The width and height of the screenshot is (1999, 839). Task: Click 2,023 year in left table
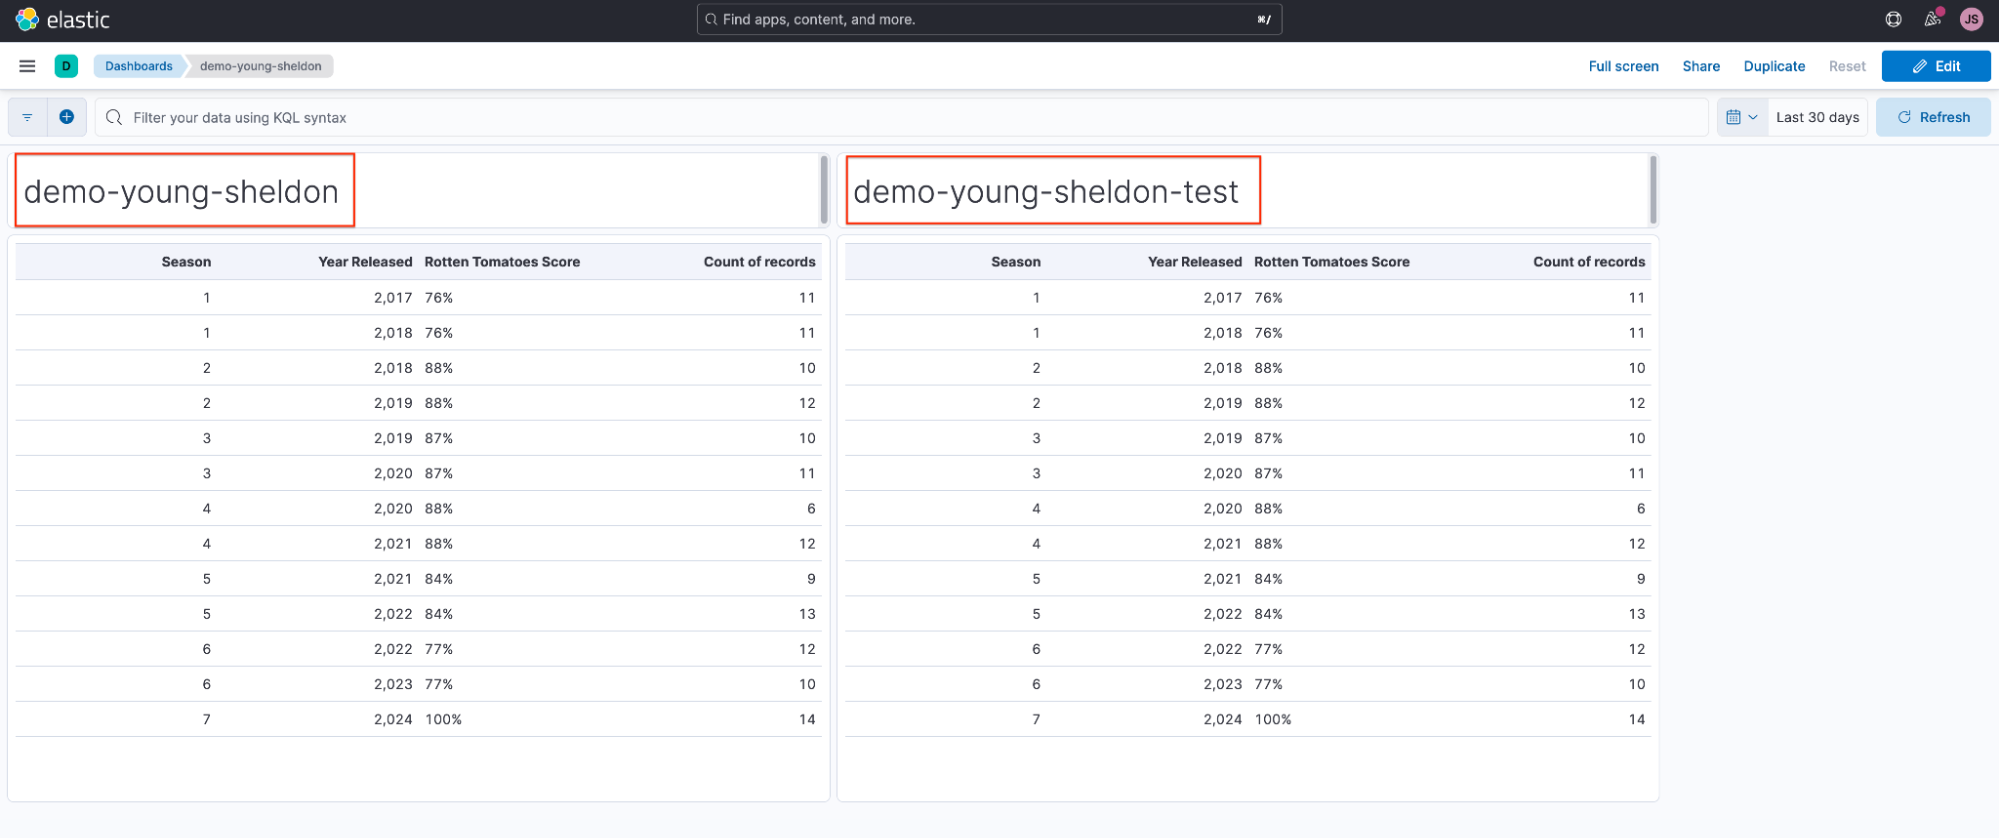click(393, 684)
